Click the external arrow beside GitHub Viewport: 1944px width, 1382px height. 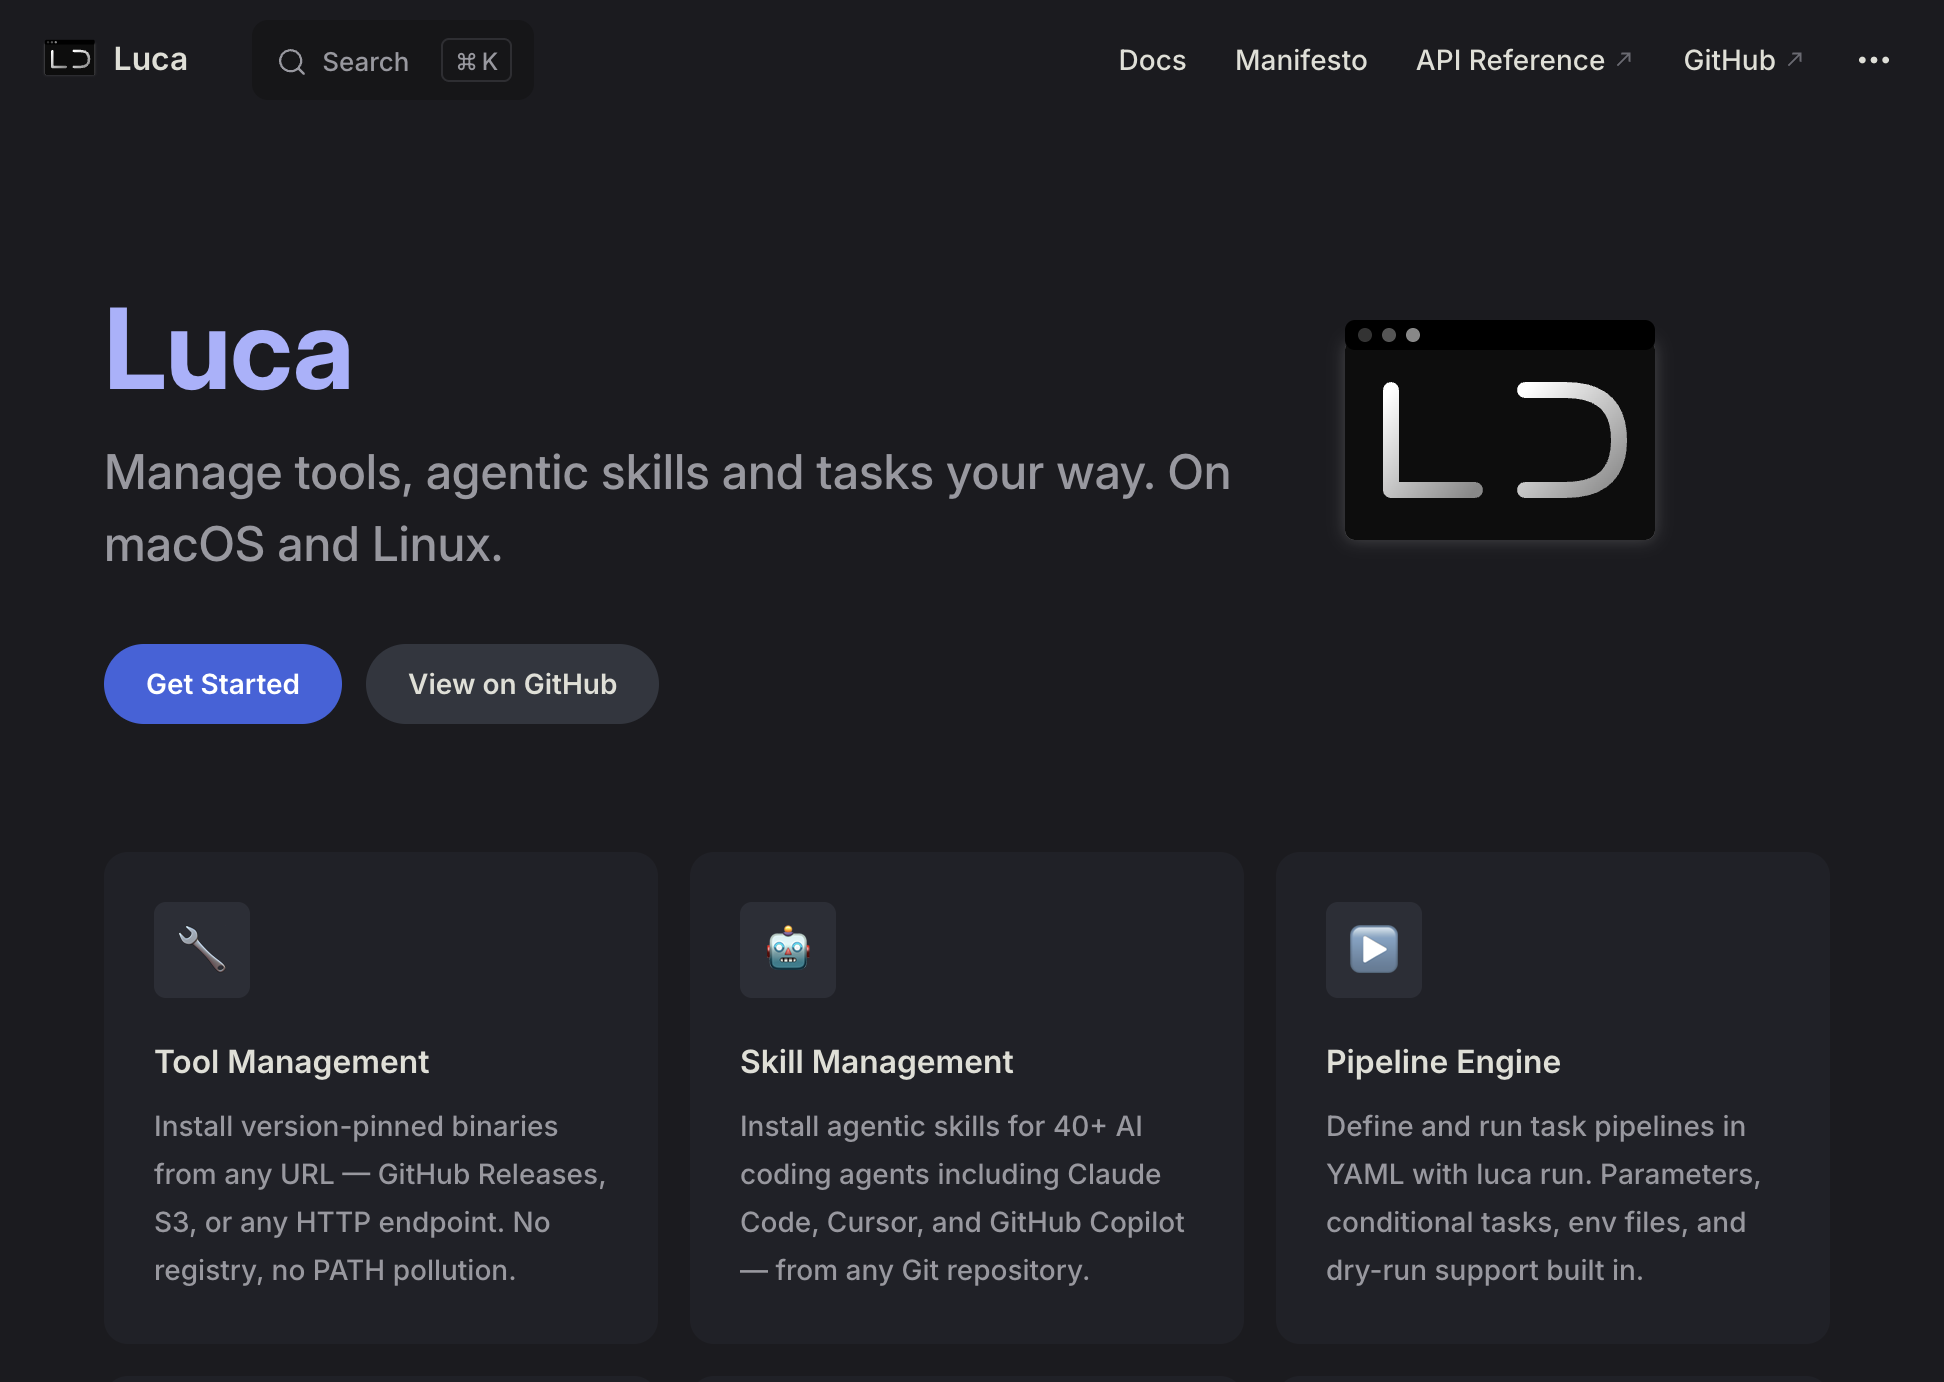(x=1795, y=59)
